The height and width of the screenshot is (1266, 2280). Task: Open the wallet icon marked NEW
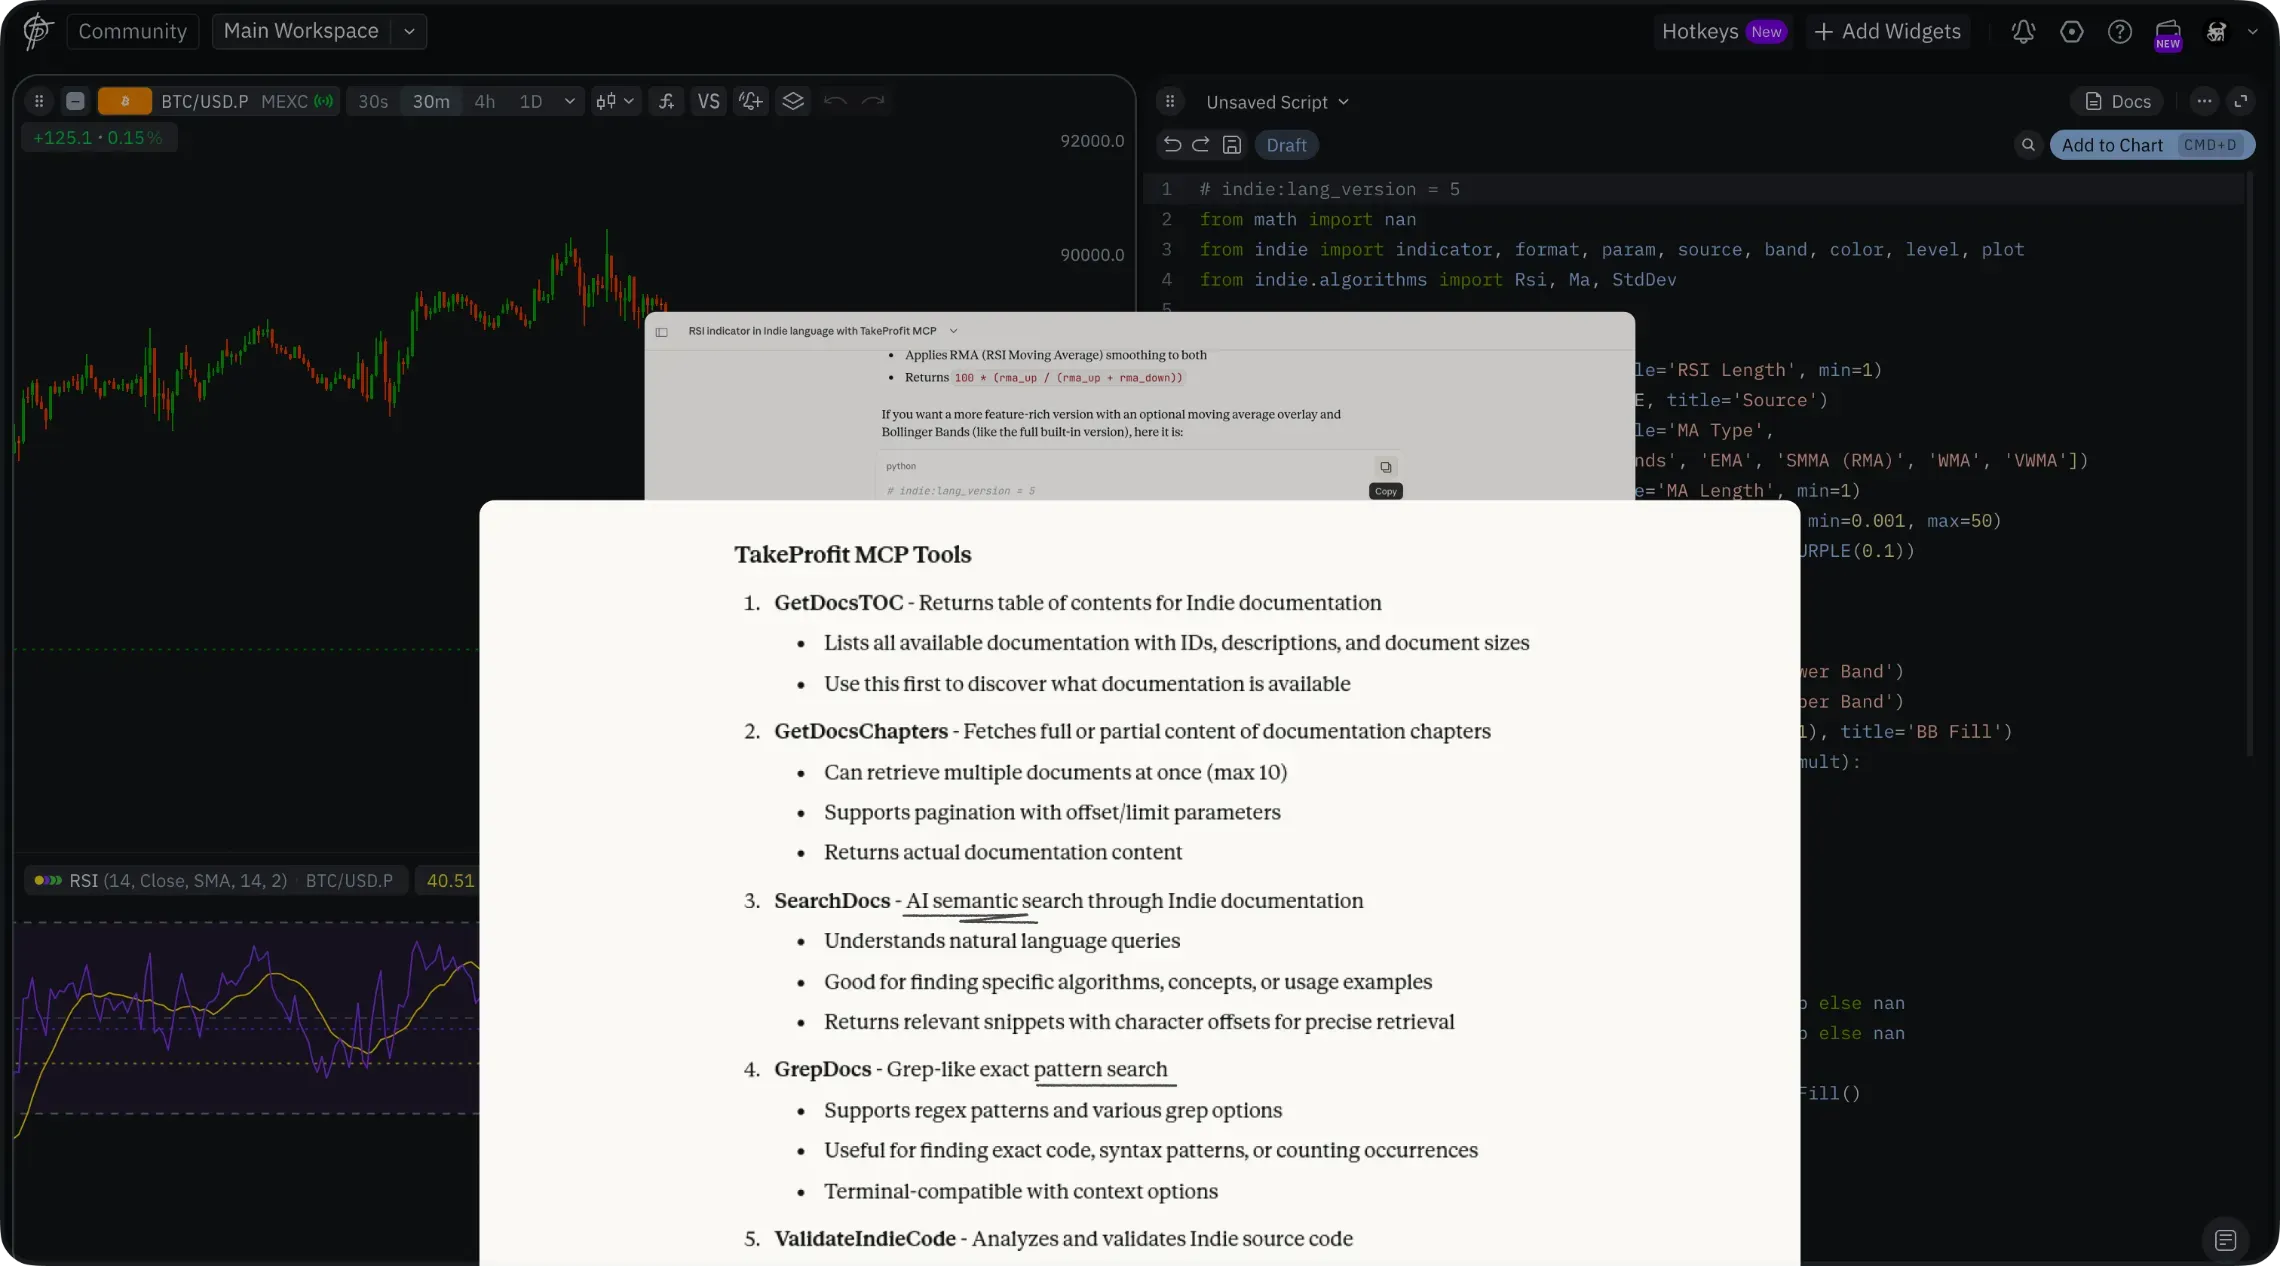pos(2168,32)
